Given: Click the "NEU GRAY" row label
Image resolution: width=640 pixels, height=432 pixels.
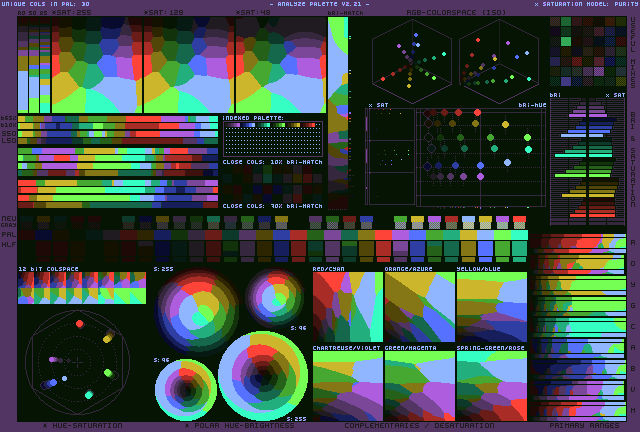Looking at the screenshot, I should 9,222.
